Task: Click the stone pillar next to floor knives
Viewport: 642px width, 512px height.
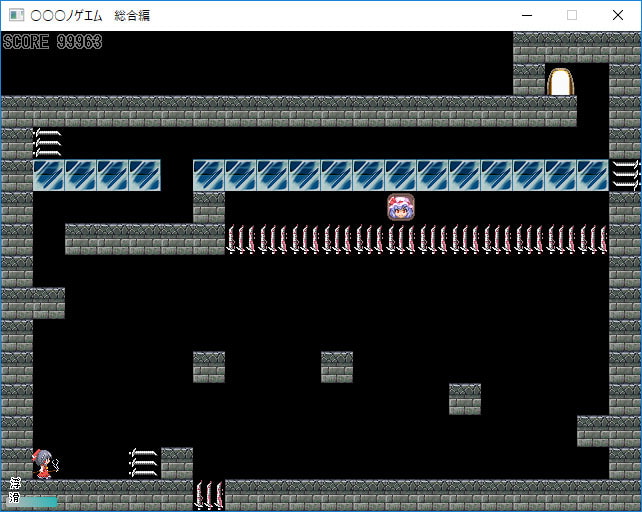Action: coord(177,463)
